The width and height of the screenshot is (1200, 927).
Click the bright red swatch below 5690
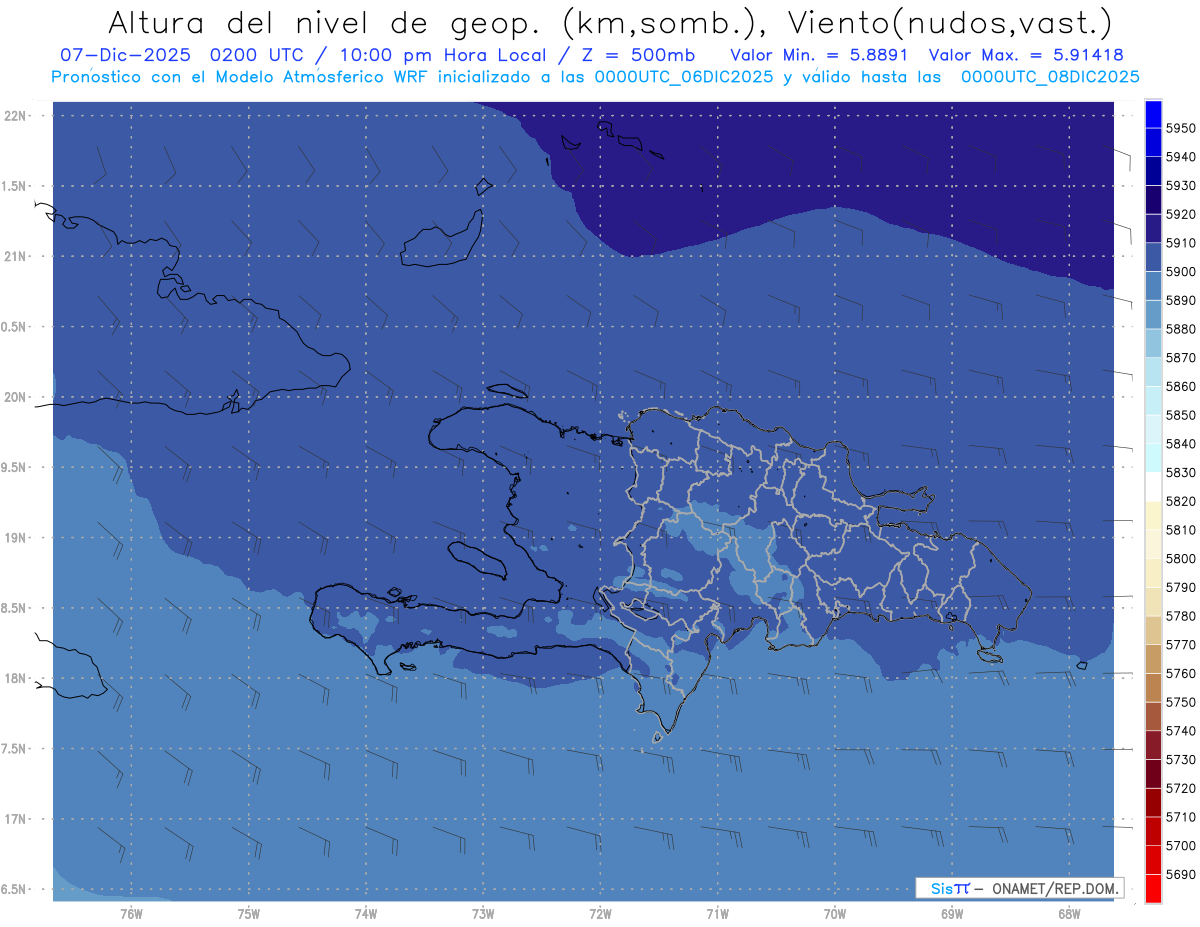click(1153, 888)
